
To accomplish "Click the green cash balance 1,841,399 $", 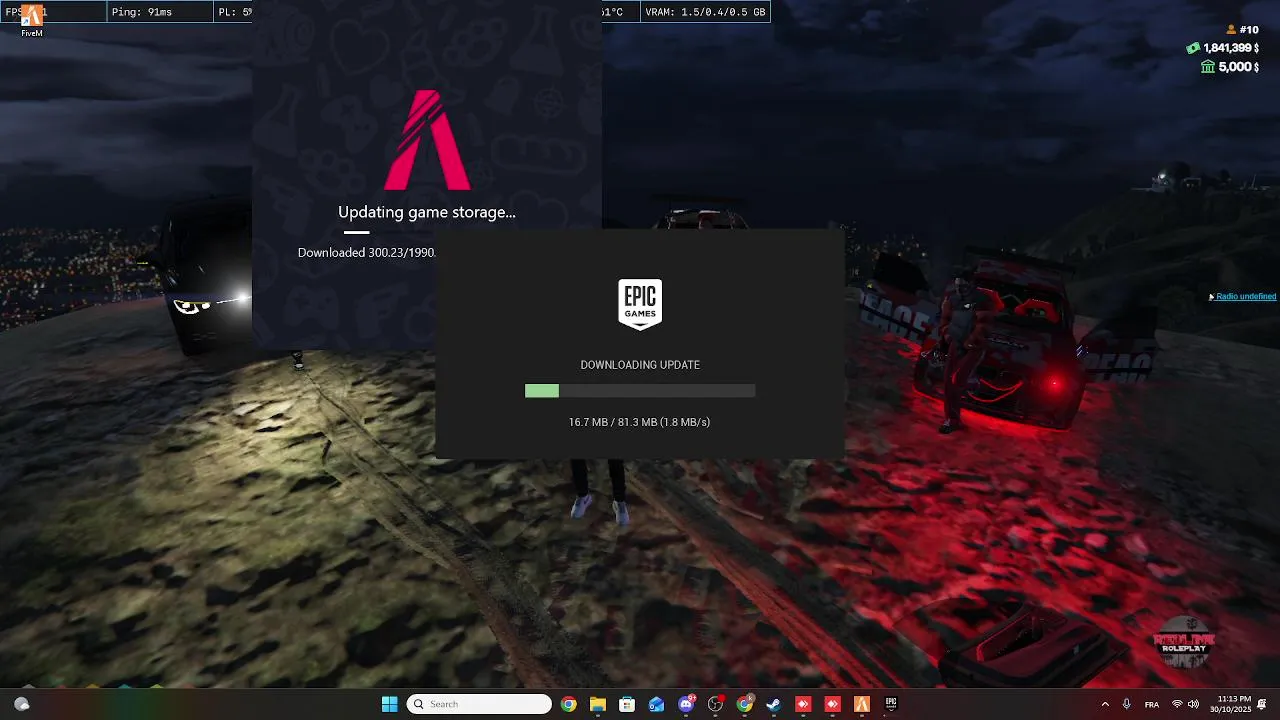I will click(x=1231, y=48).
